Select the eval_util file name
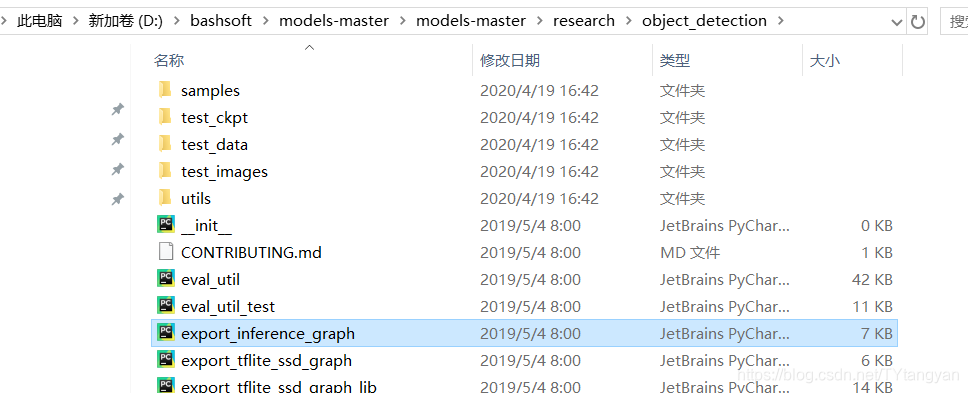This screenshot has width=968, height=393. [x=211, y=279]
